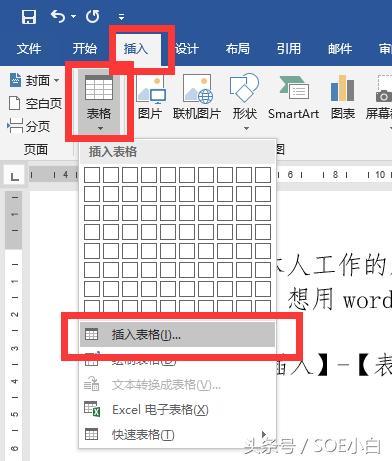Viewport: 392px width, 461px height.
Task: Click the text-to-table conversion icon
Action: (x=91, y=384)
